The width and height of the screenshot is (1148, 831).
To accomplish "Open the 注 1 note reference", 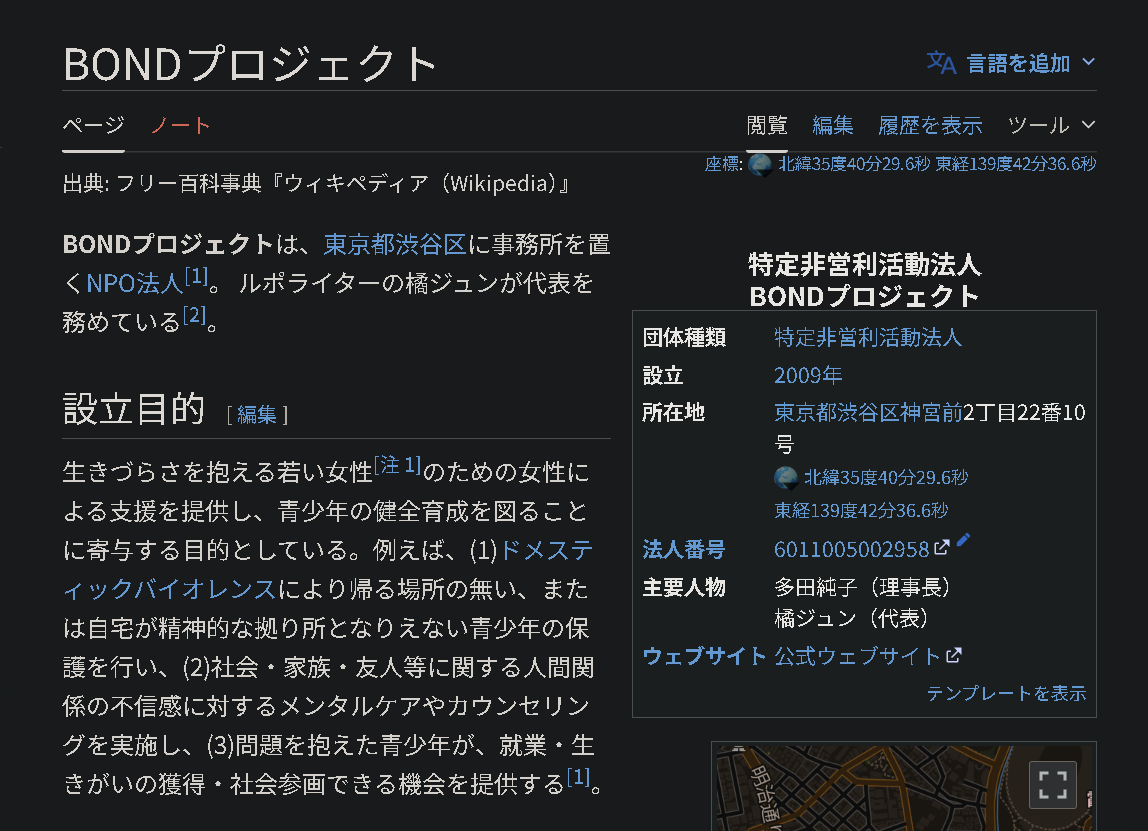I will (x=398, y=465).
